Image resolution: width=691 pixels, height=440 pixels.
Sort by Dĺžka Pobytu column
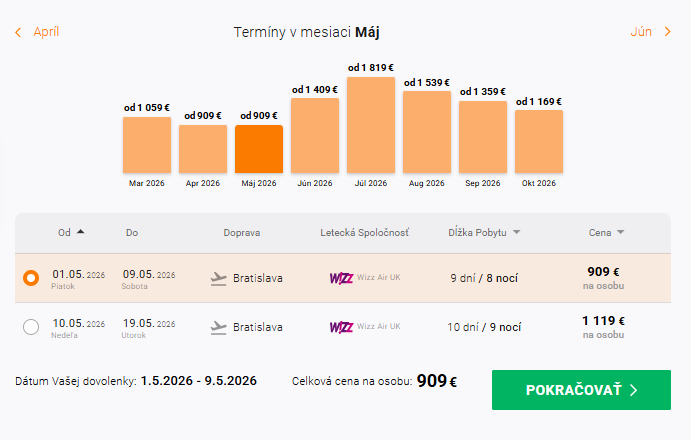516,233
